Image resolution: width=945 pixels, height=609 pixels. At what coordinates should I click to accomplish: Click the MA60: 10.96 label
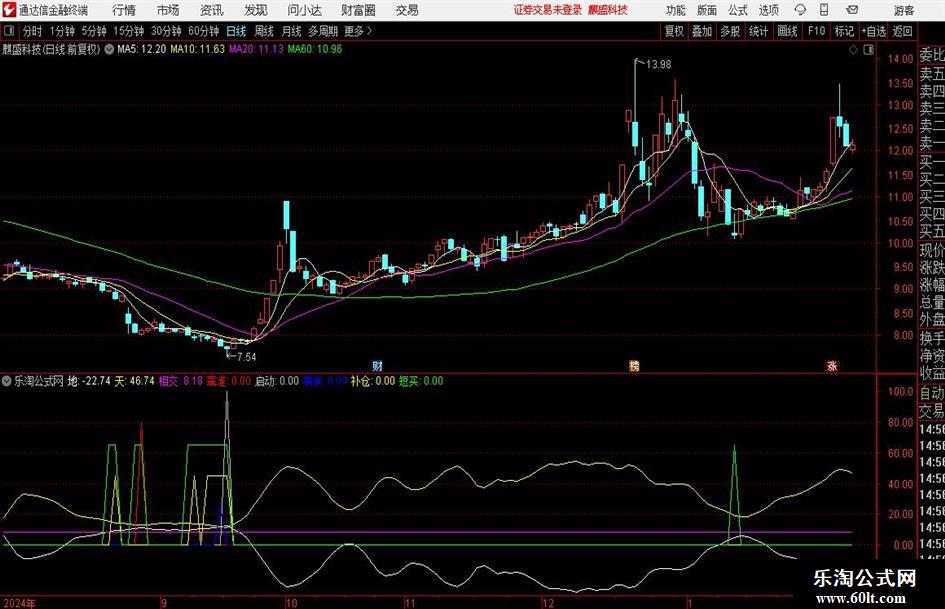315,49
